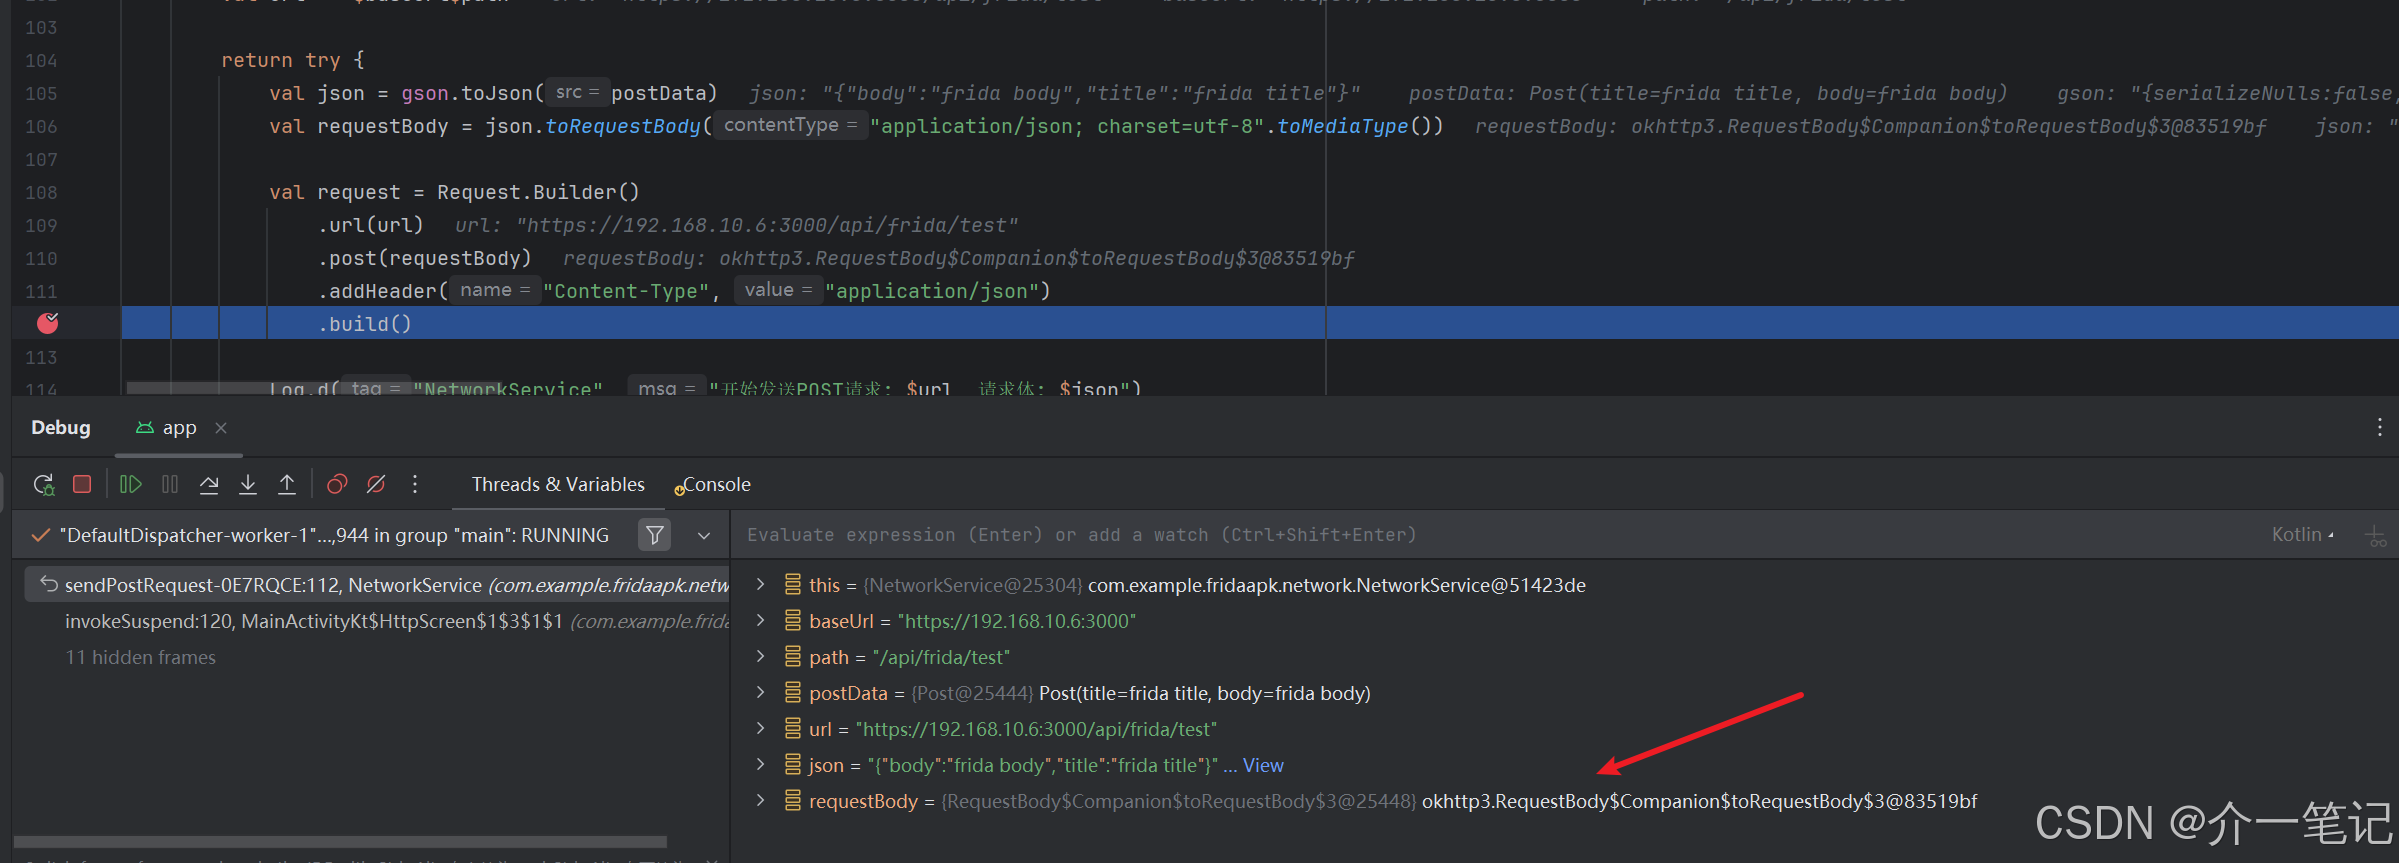This screenshot has height=863, width=2399.
Task: Click the Debug panel title
Action: pyautogui.click(x=61, y=428)
